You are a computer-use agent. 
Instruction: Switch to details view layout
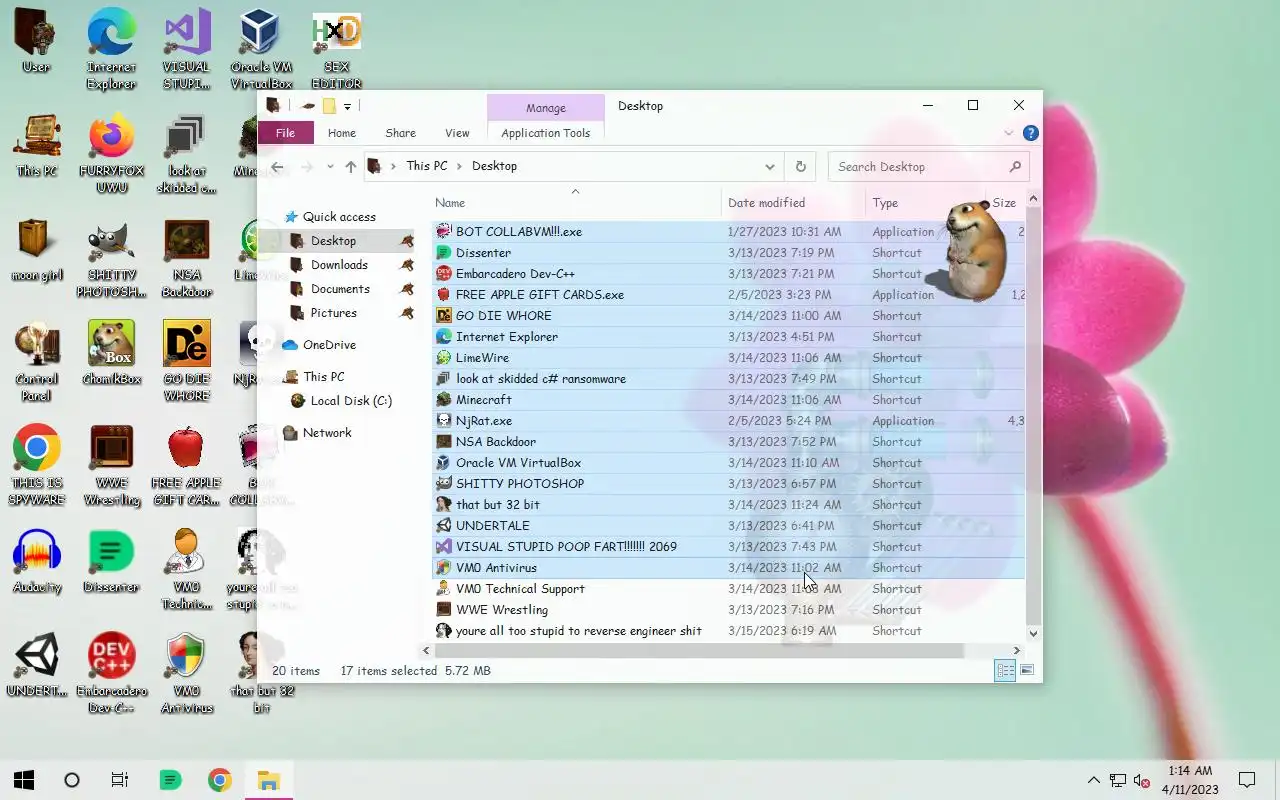click(x=1005, y=670)
